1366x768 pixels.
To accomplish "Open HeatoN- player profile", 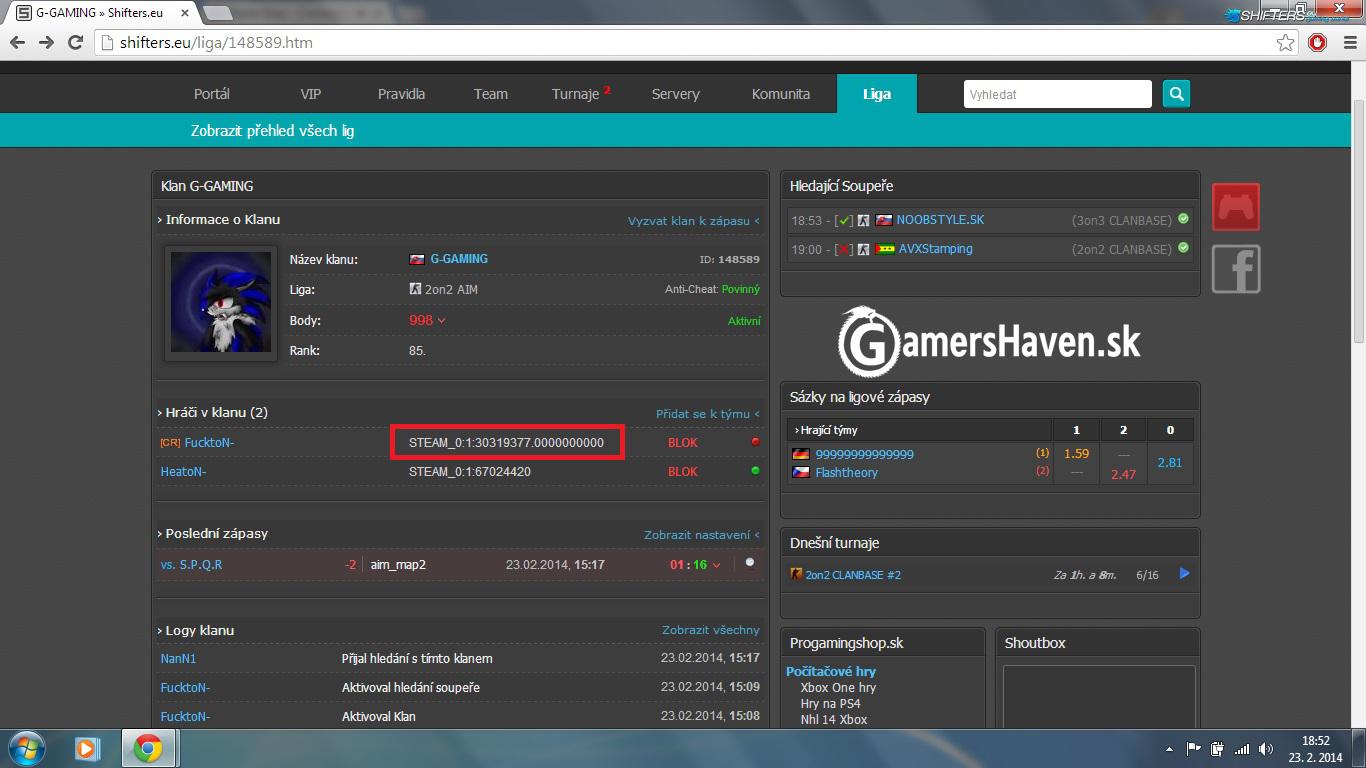I will click(184, 471).
